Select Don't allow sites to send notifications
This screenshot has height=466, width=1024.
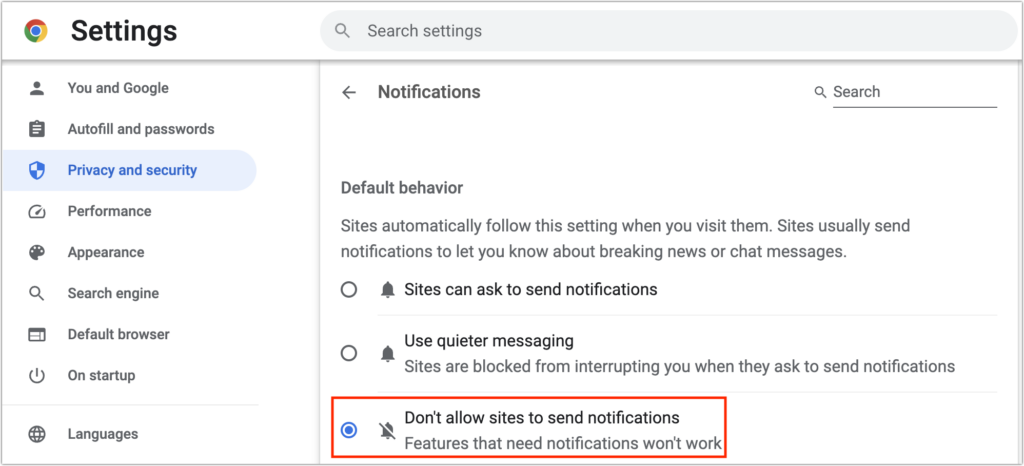(x=349, y=430)
